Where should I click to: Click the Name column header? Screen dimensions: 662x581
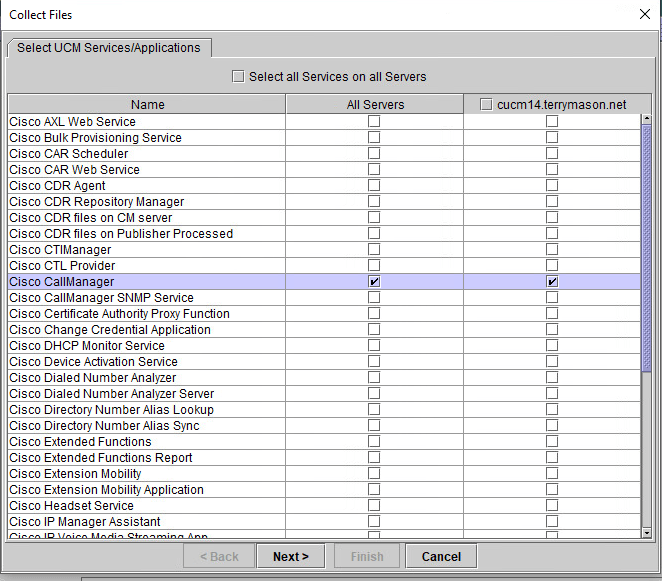coord(147,104)
